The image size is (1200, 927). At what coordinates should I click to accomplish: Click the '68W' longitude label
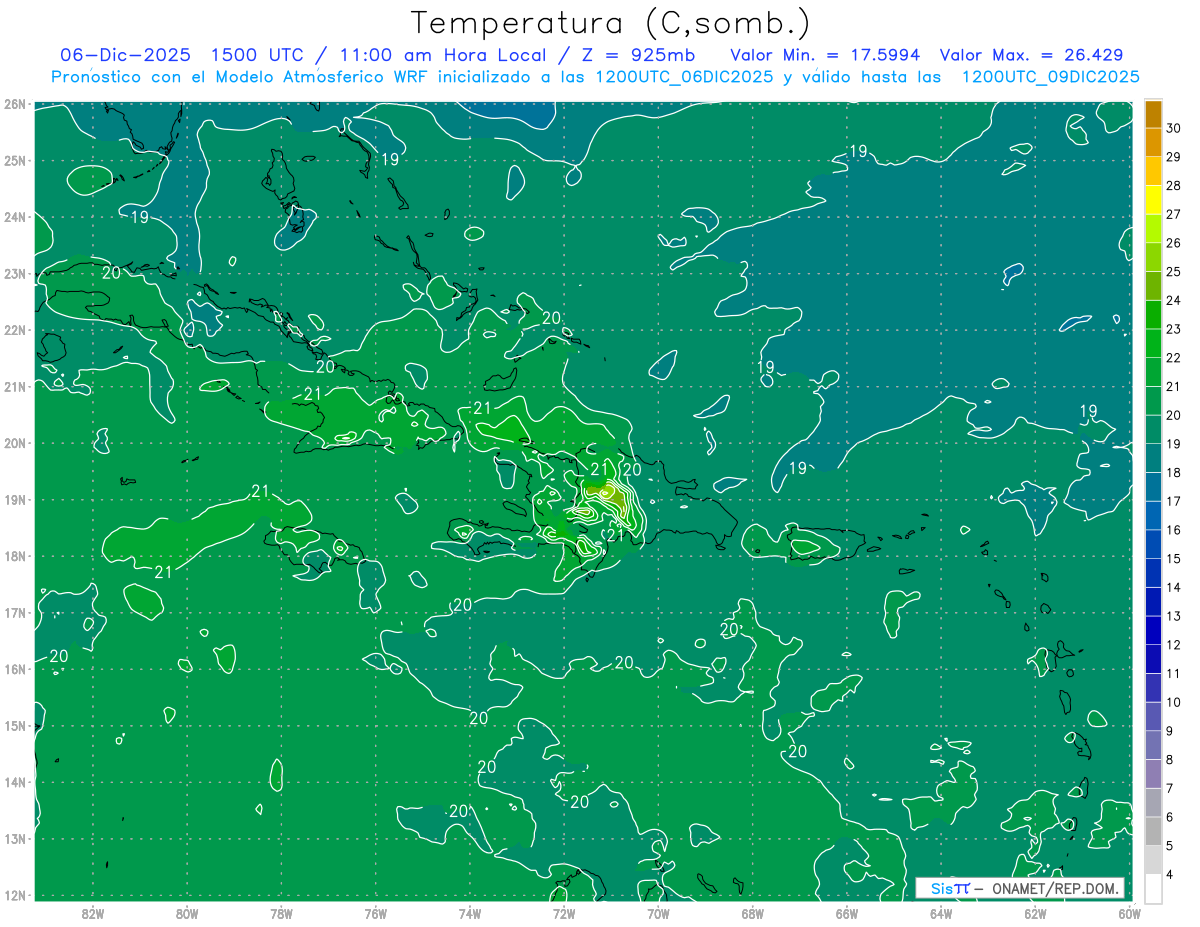752,913
